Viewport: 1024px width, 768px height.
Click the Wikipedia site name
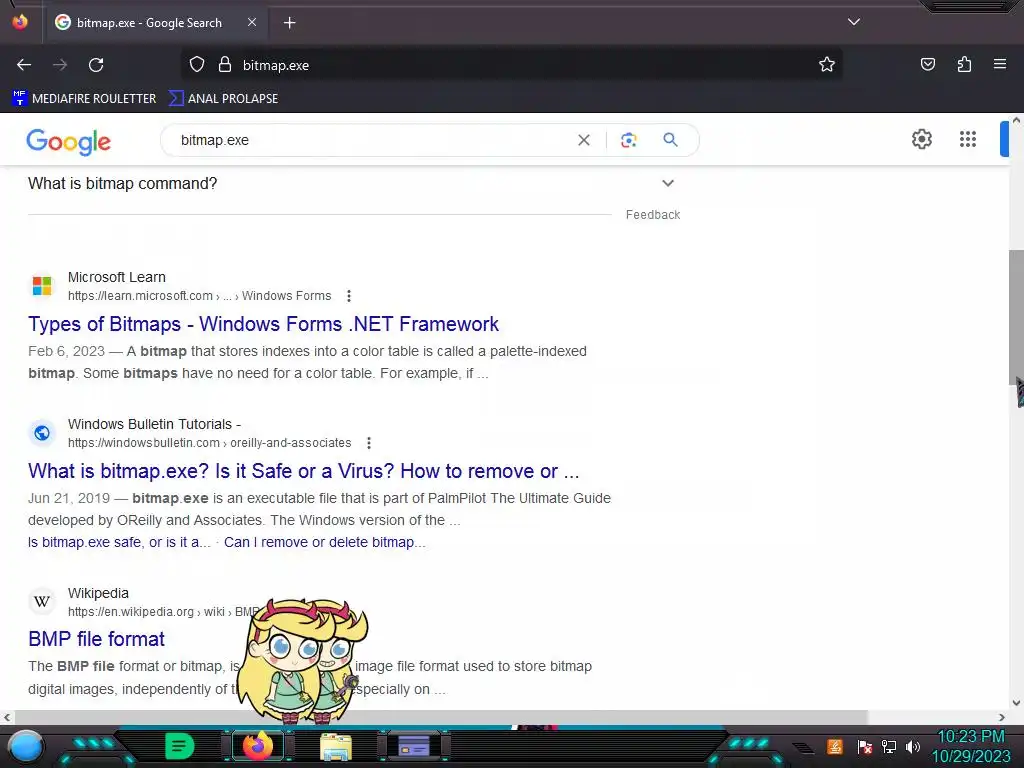pos(98,593)
